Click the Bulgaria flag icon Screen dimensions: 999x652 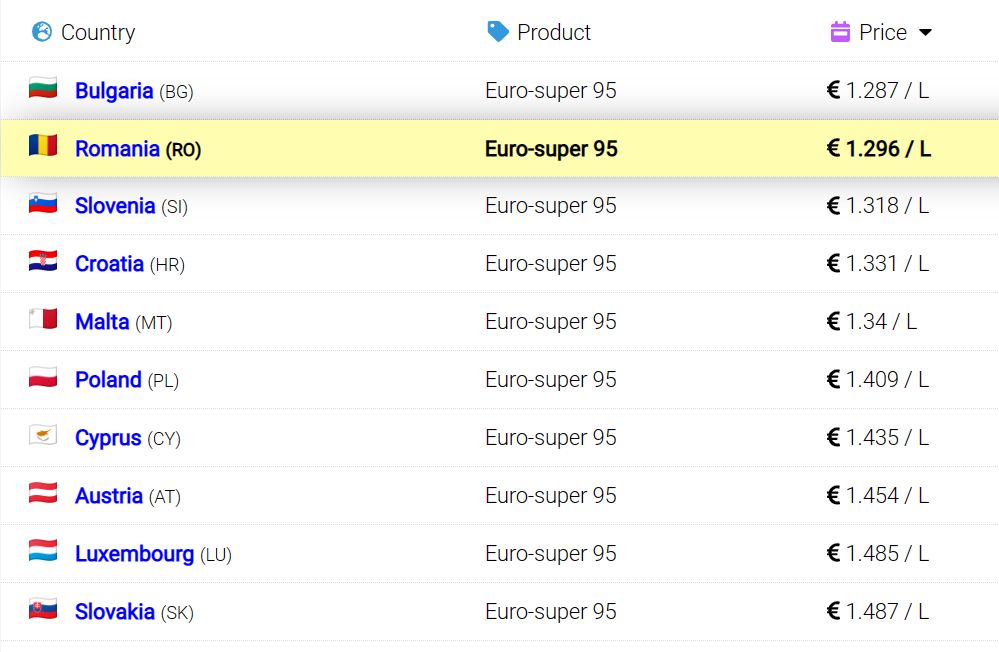43,88
